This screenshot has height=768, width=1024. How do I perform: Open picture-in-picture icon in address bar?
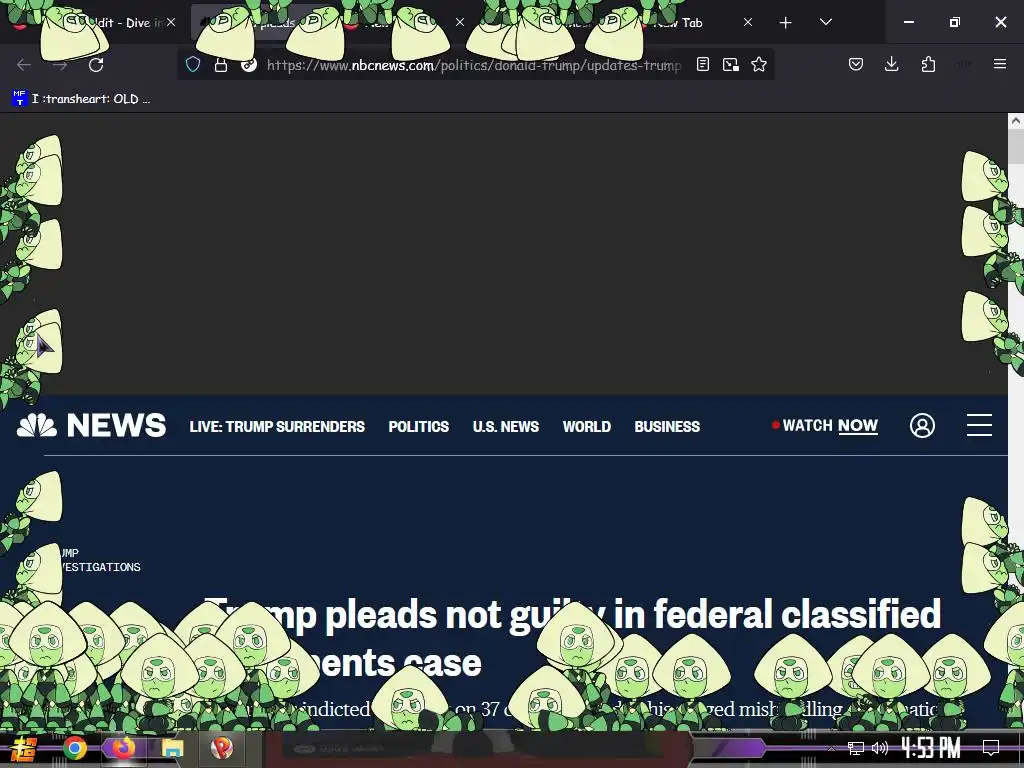click(x=731, y=64)
